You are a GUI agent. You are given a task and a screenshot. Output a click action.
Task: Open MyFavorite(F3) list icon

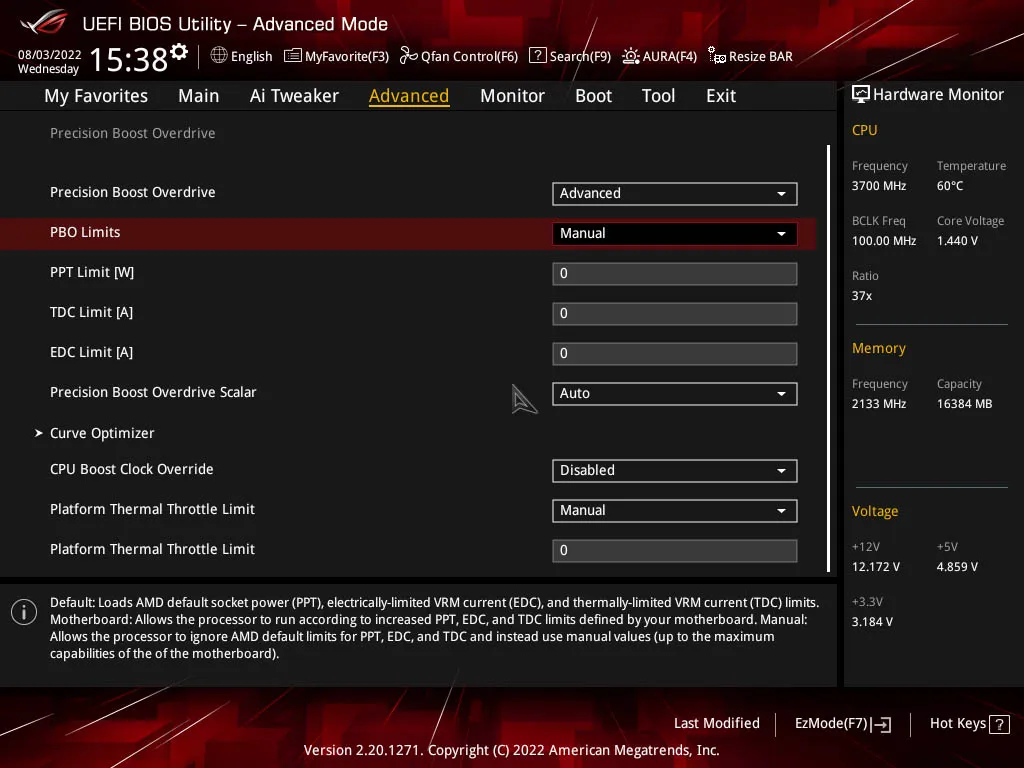(293, 56)
